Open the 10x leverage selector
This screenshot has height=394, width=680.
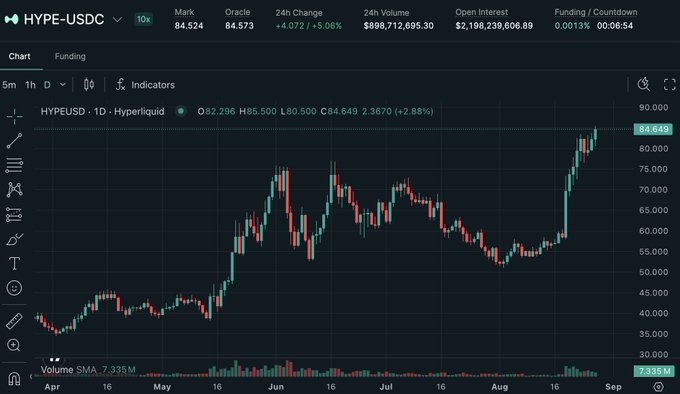143,19
